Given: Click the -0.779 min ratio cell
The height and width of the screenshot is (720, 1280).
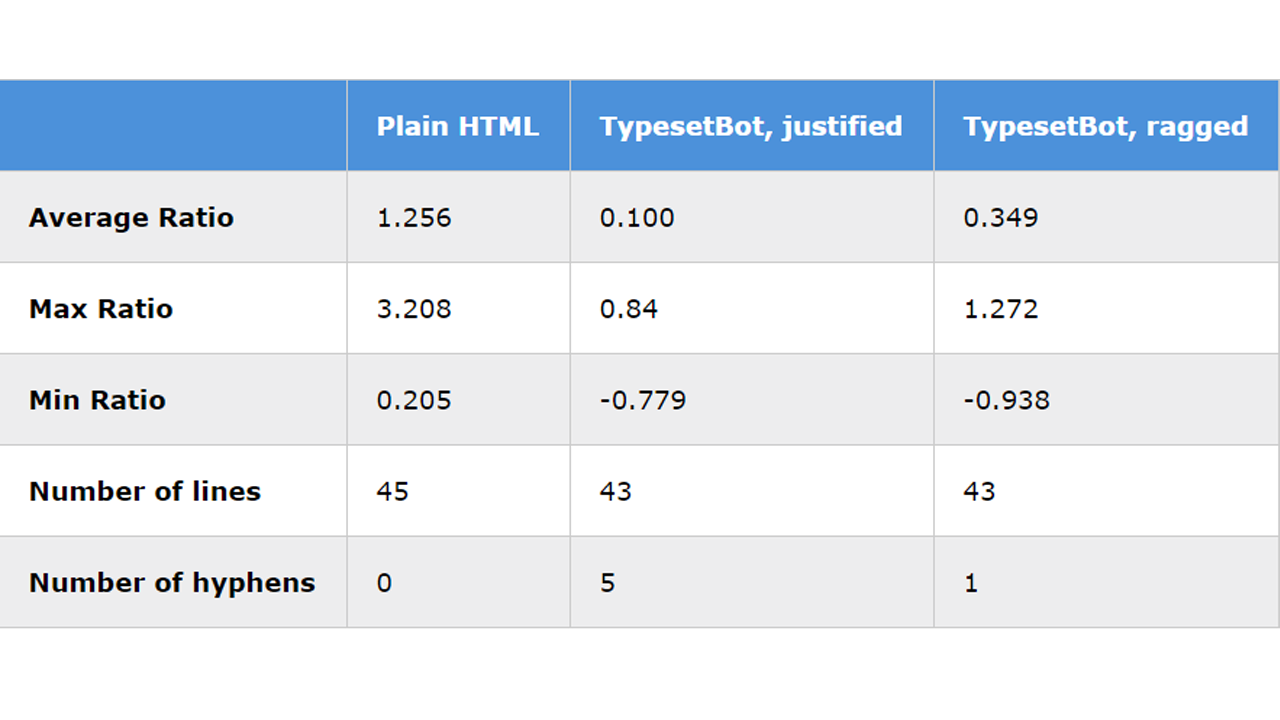Looking at the screenshot, I should [x=643, y=400].
